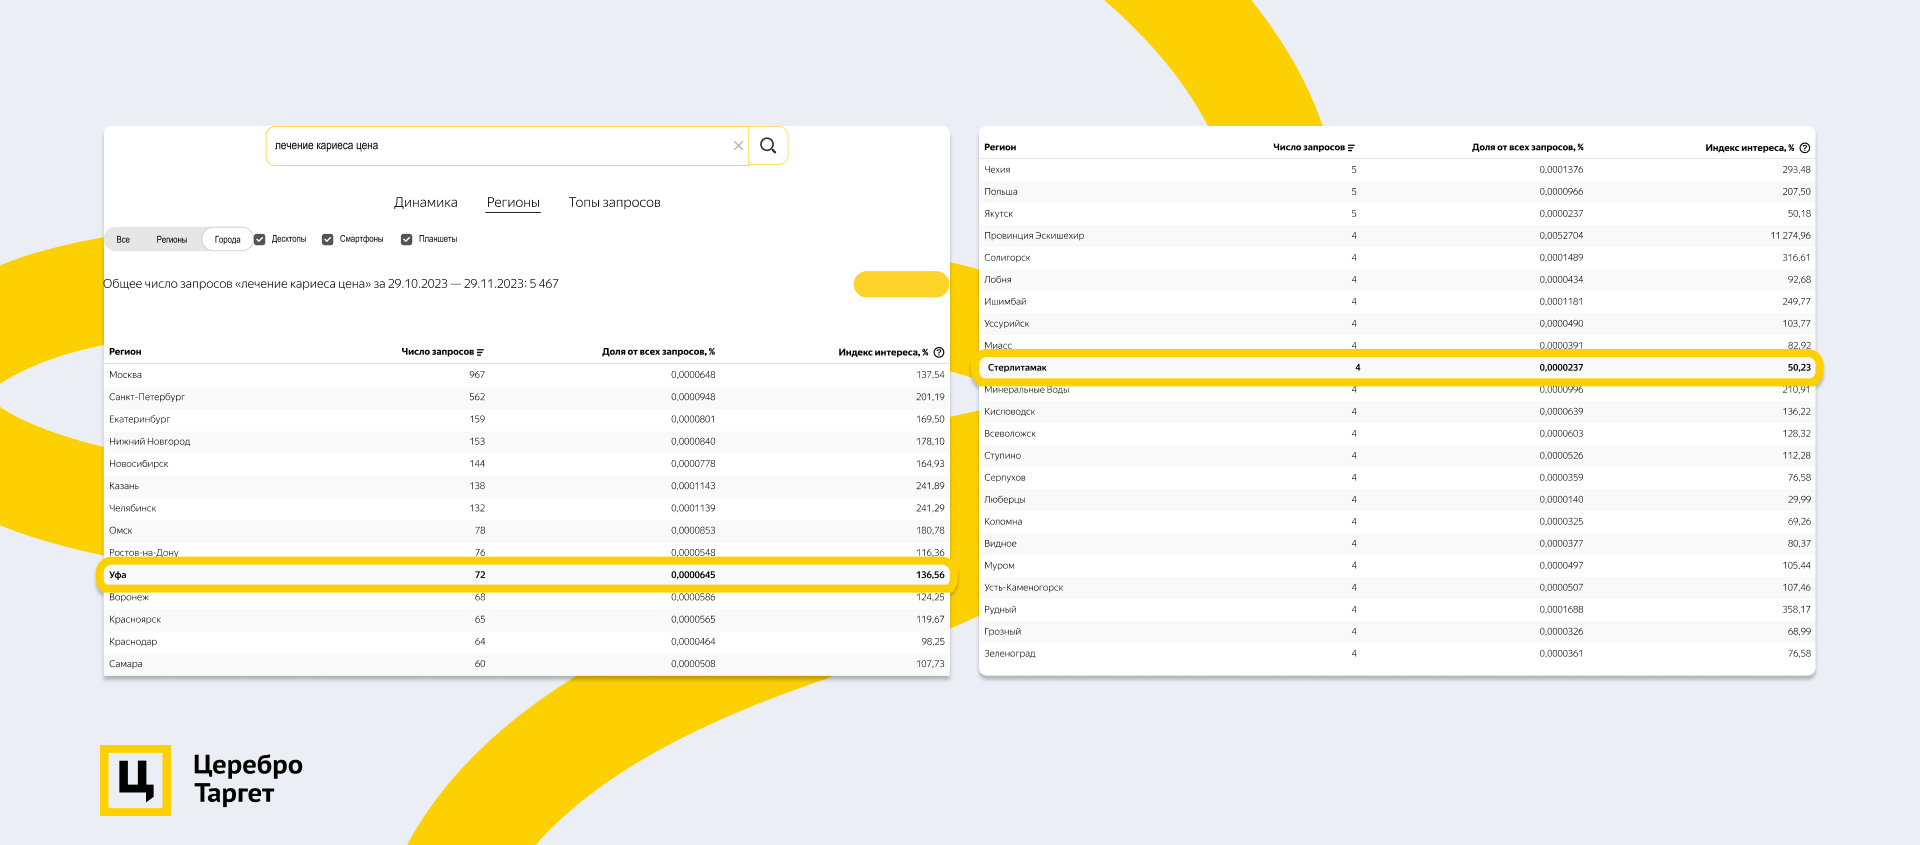This screenshot has height=845, width=1920.
Task: Select the Краснодар row
Action: point(527,642)
